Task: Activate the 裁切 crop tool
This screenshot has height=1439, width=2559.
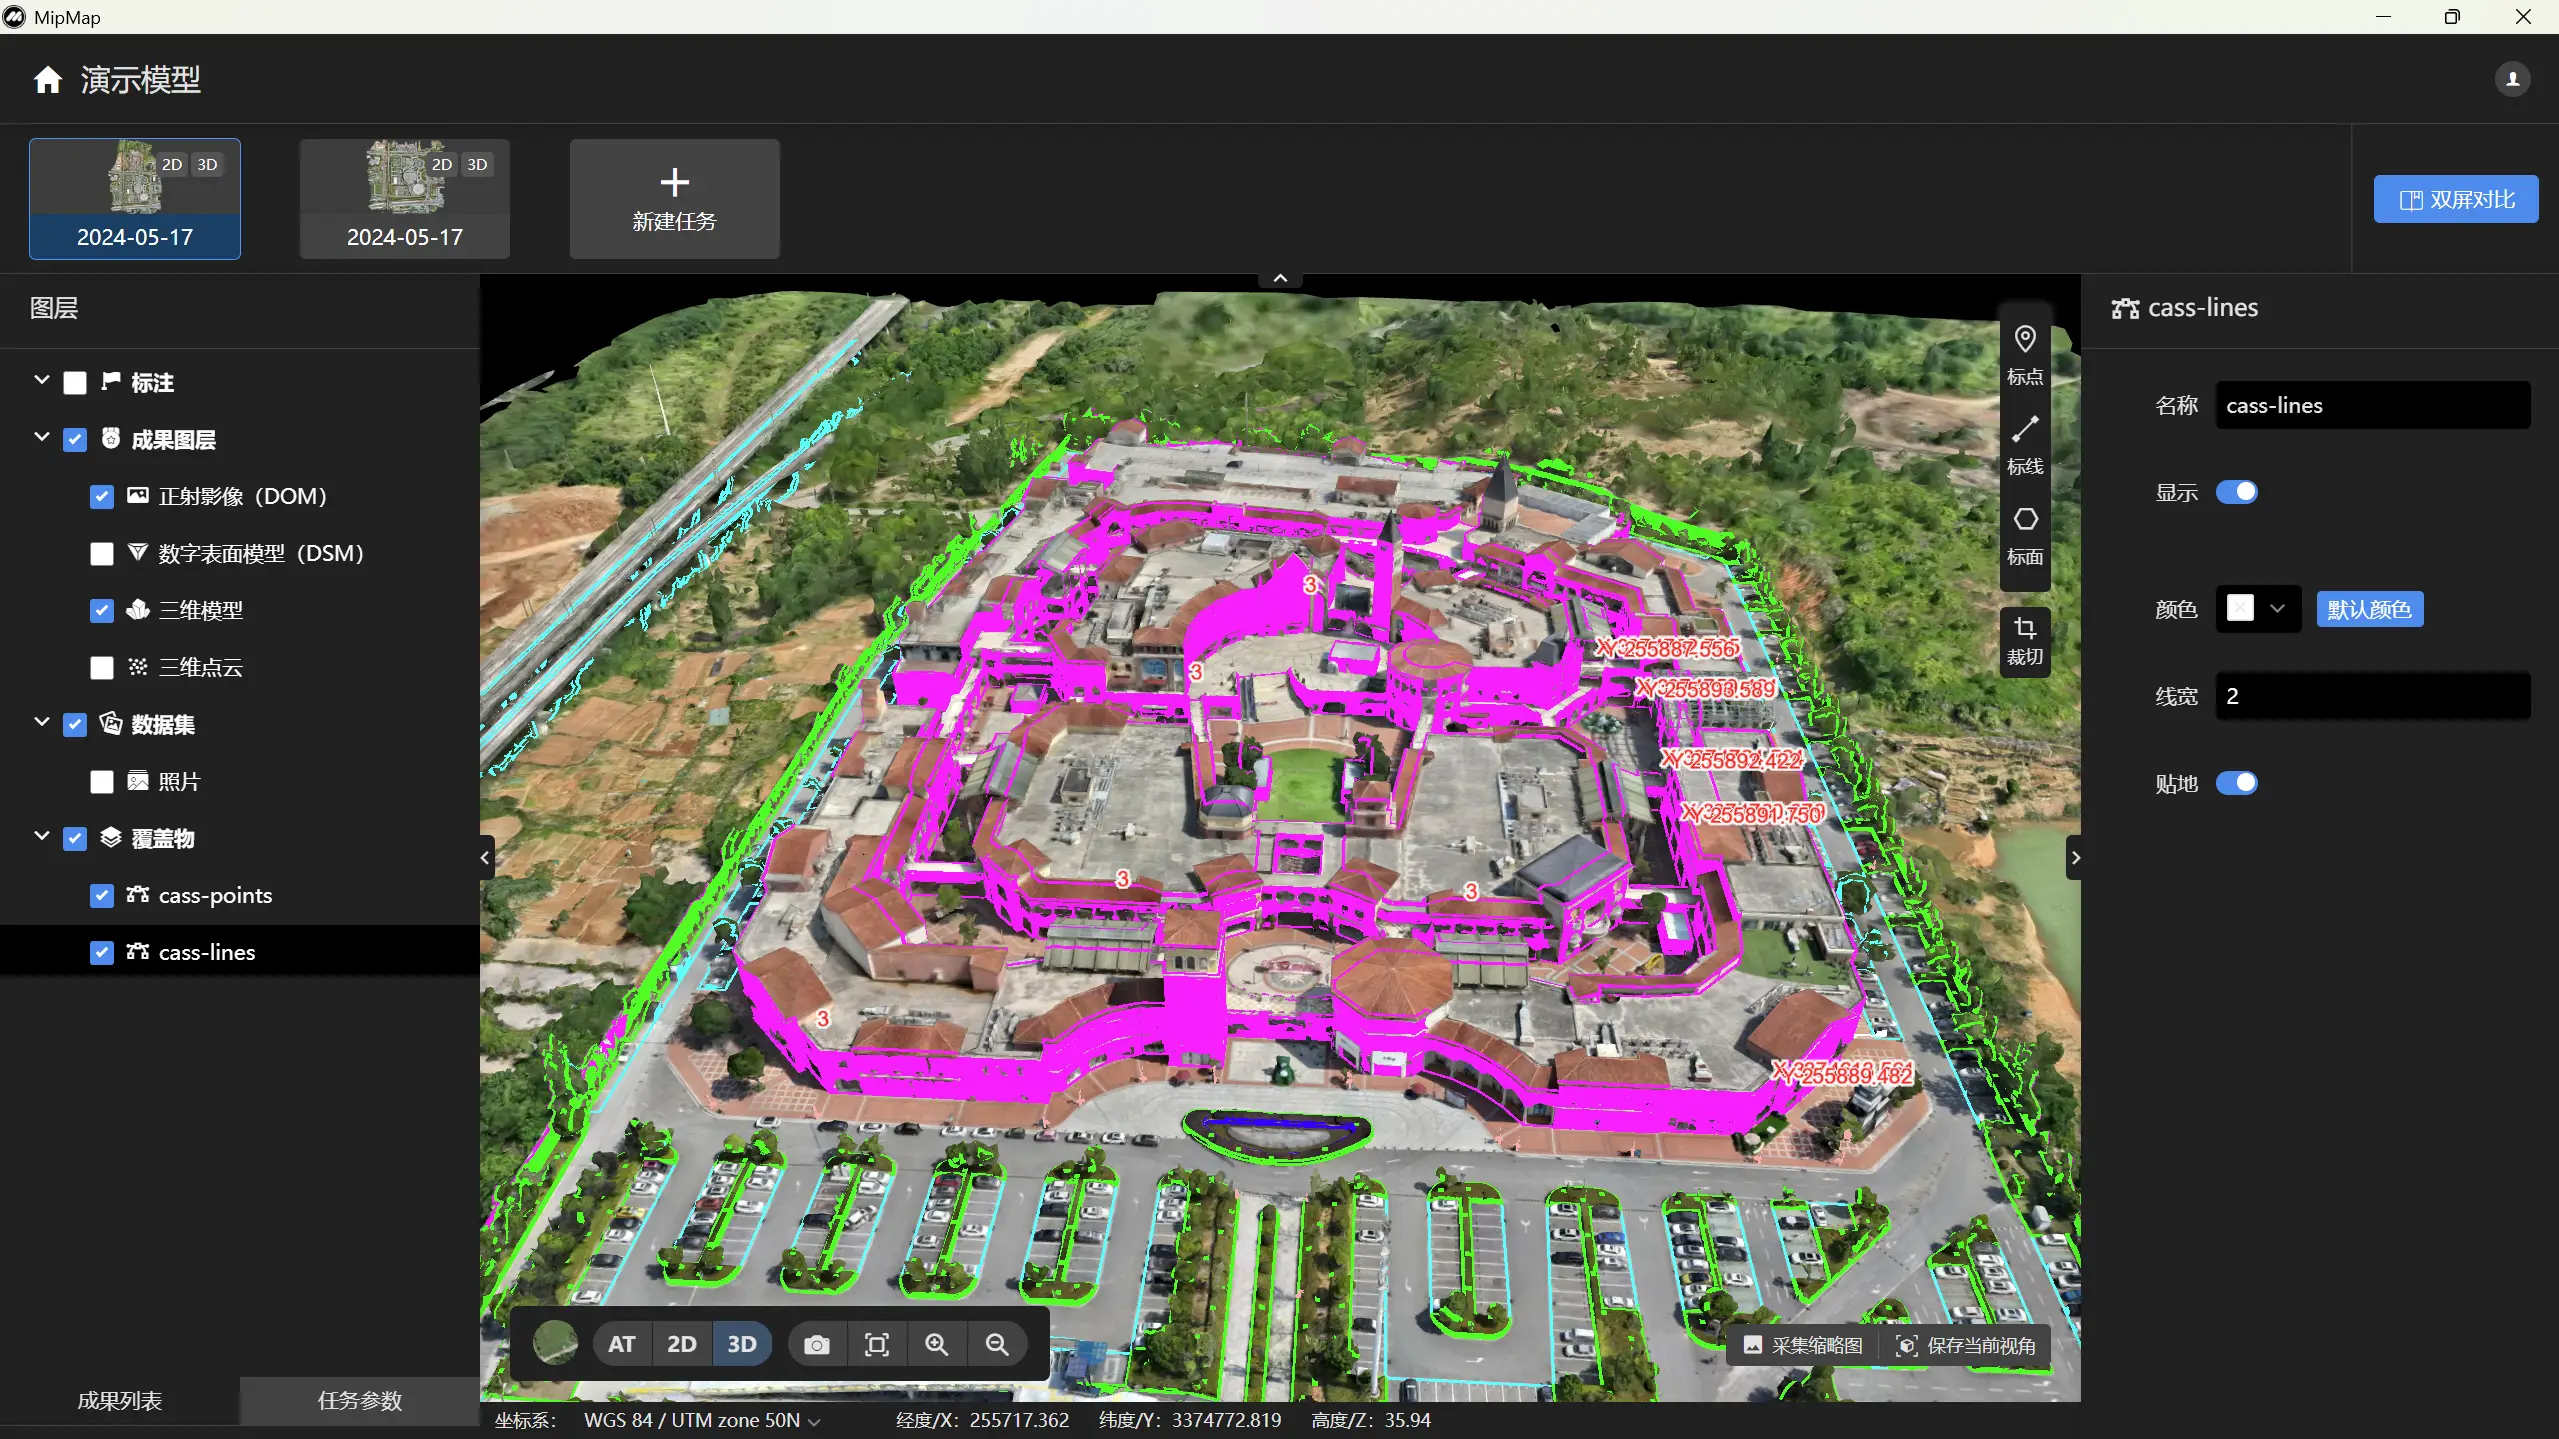Action: pyautogui.click(x=2024, y=640)
